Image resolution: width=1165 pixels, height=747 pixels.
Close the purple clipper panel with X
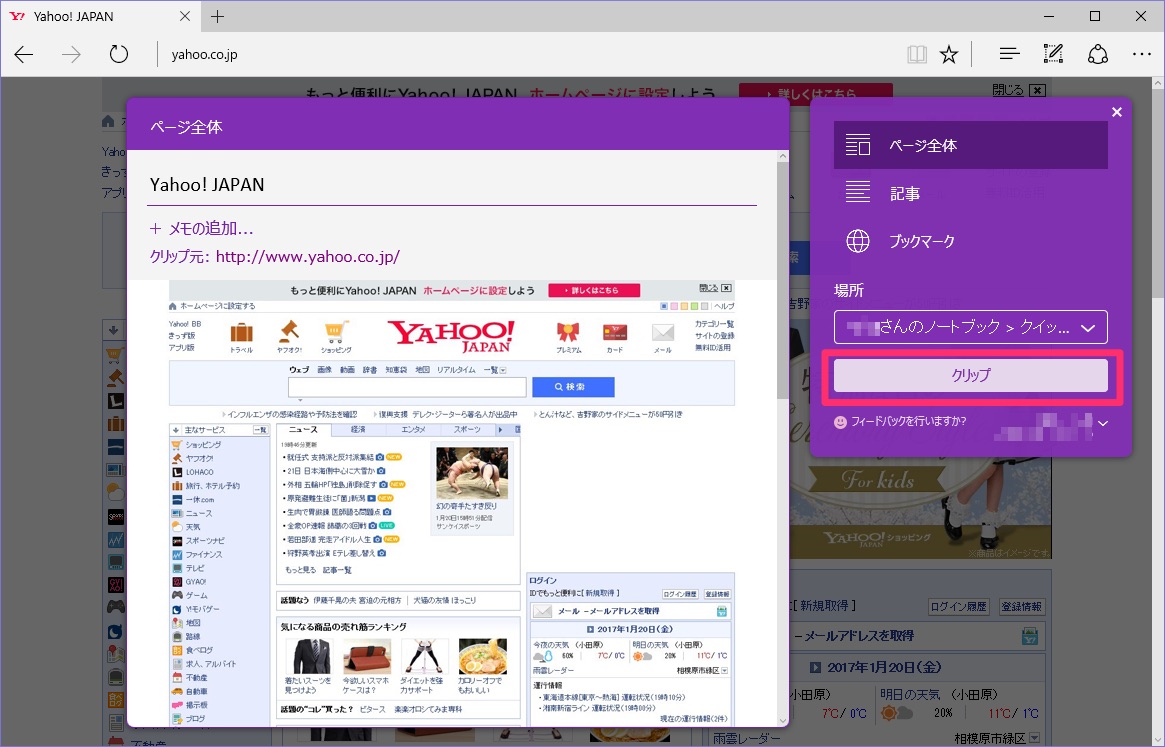point(1117,112)
